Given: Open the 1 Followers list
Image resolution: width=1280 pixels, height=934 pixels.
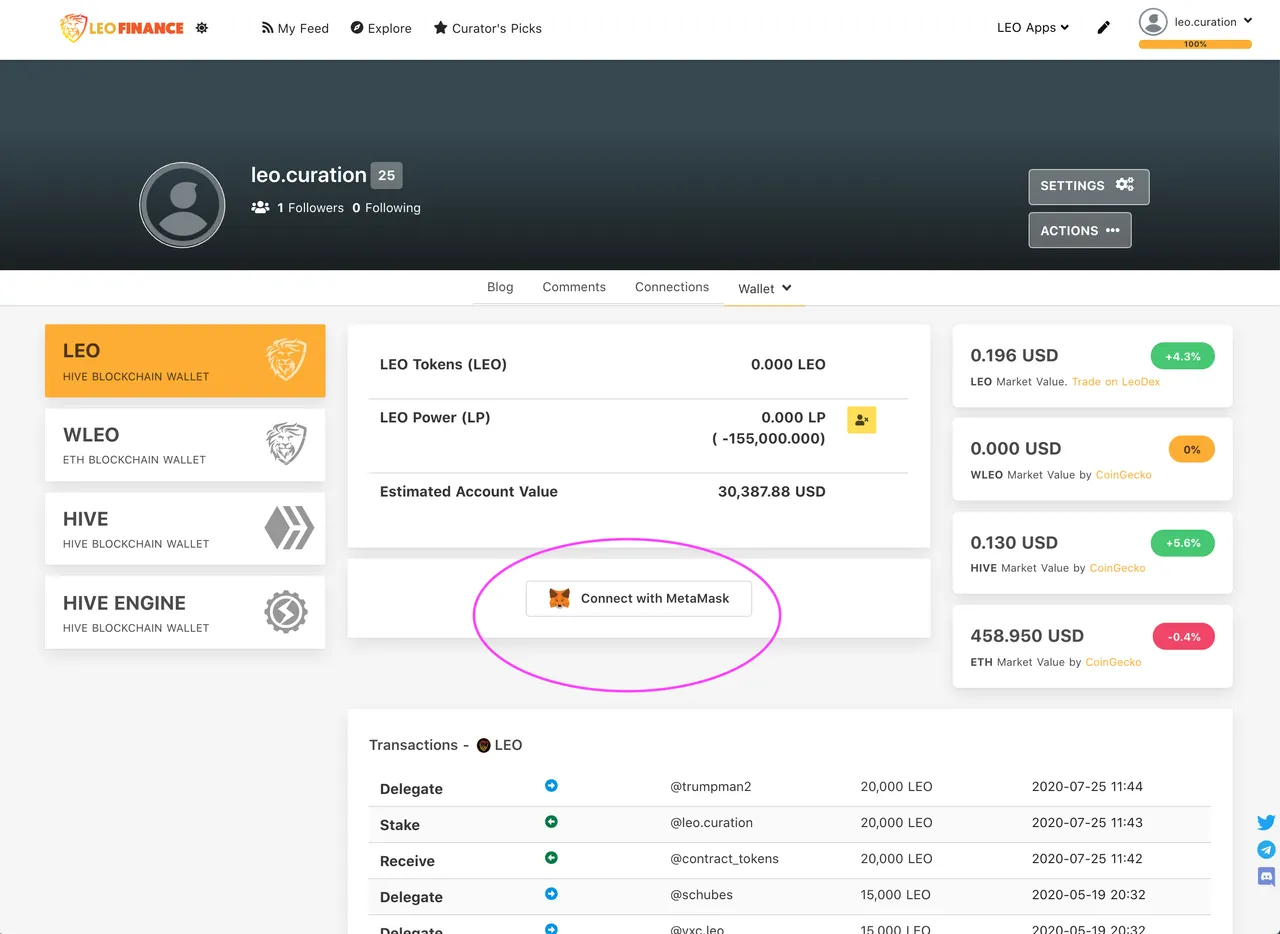Looking at the screenshot, I should point(310,208).
